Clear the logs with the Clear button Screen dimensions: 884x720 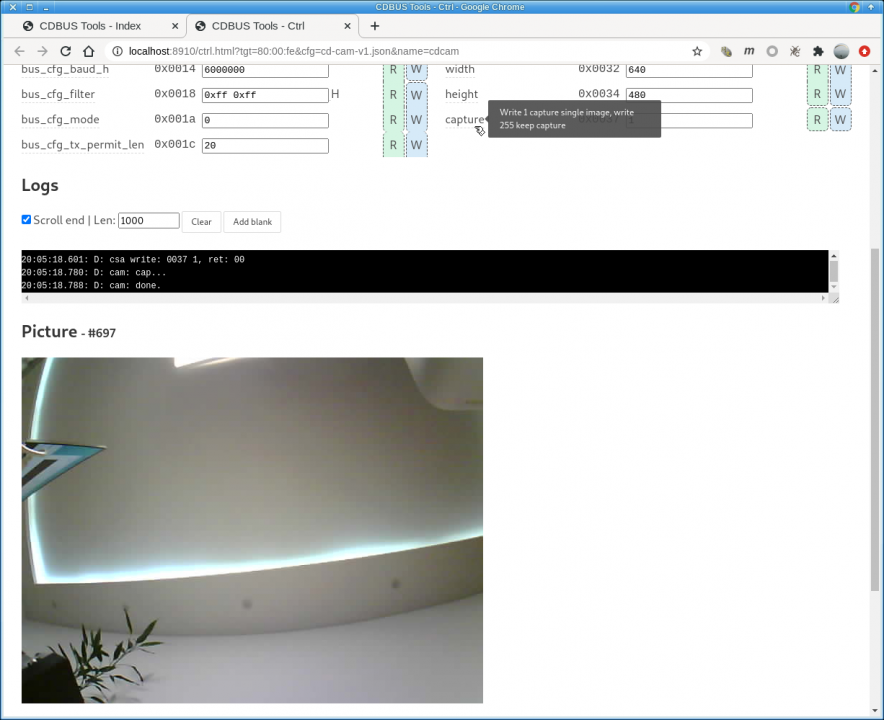201,222
